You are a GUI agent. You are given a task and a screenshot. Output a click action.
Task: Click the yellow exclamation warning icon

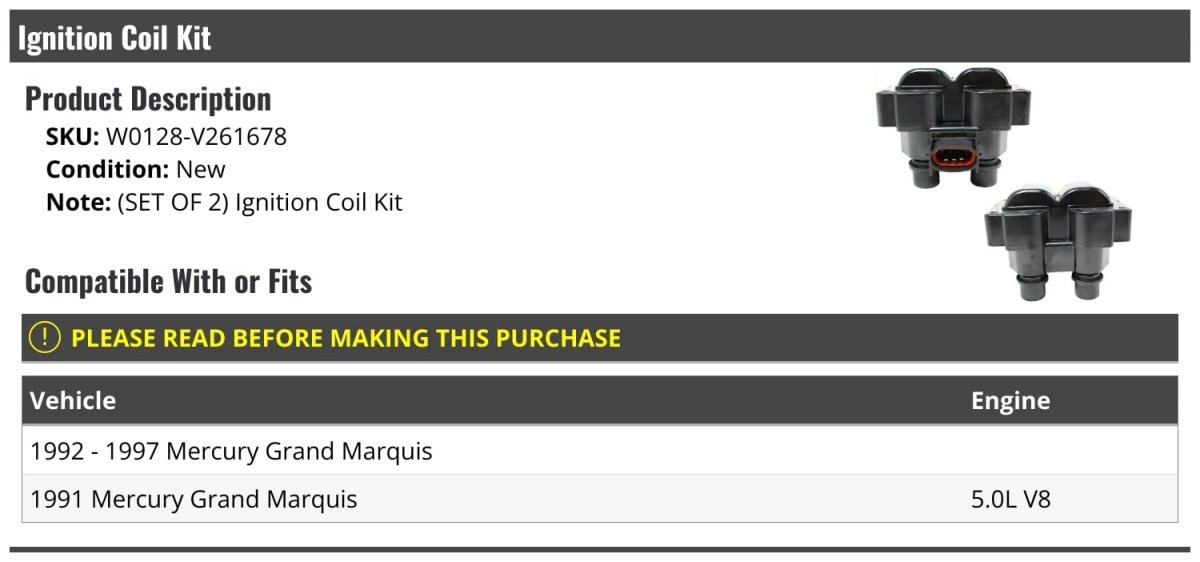pos(45,338)
